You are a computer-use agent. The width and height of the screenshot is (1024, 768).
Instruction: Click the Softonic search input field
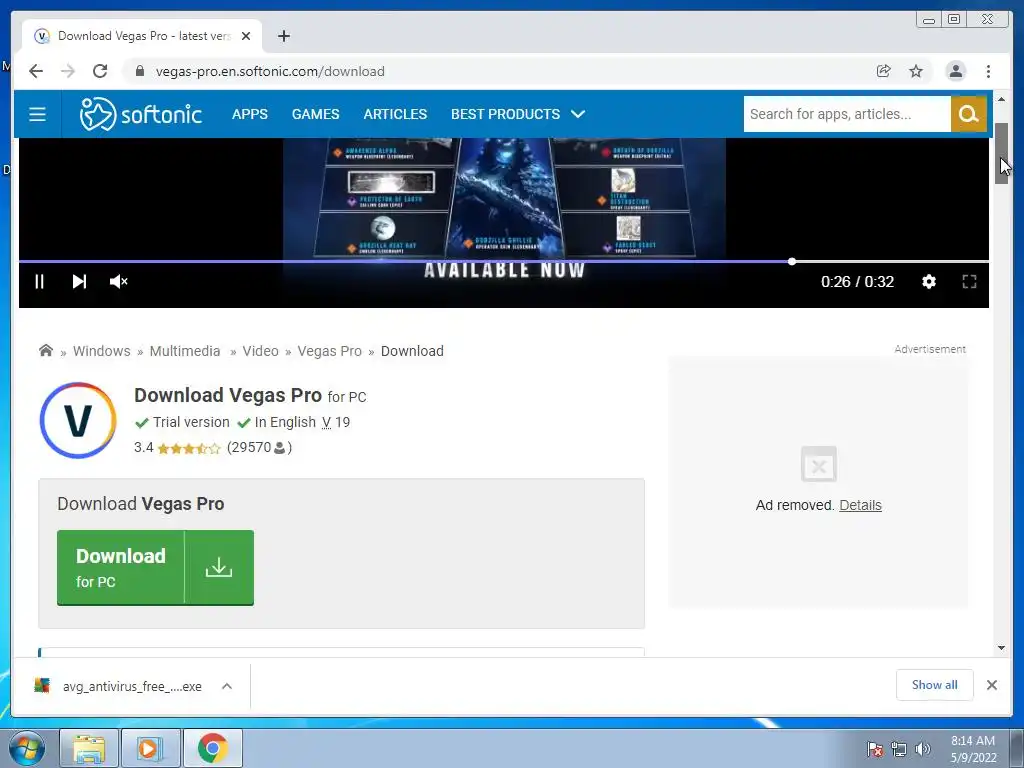click(846, 114)
